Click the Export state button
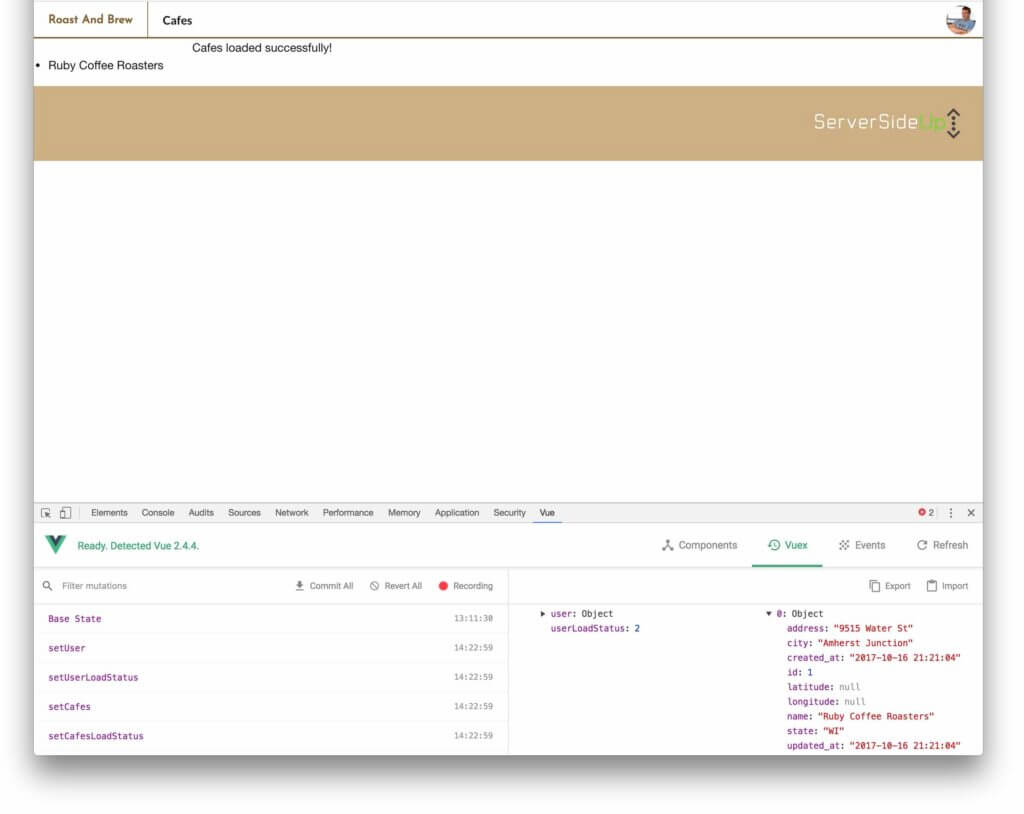This screenshot has height=814, width=1024. [x=889, y=586]
